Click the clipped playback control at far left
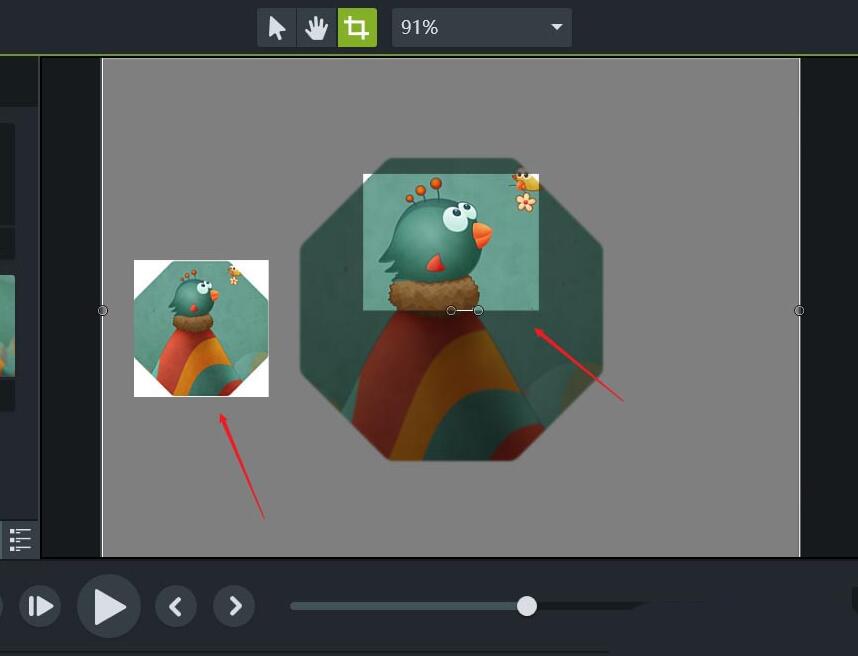858x656 pixels. pos(5,606)
